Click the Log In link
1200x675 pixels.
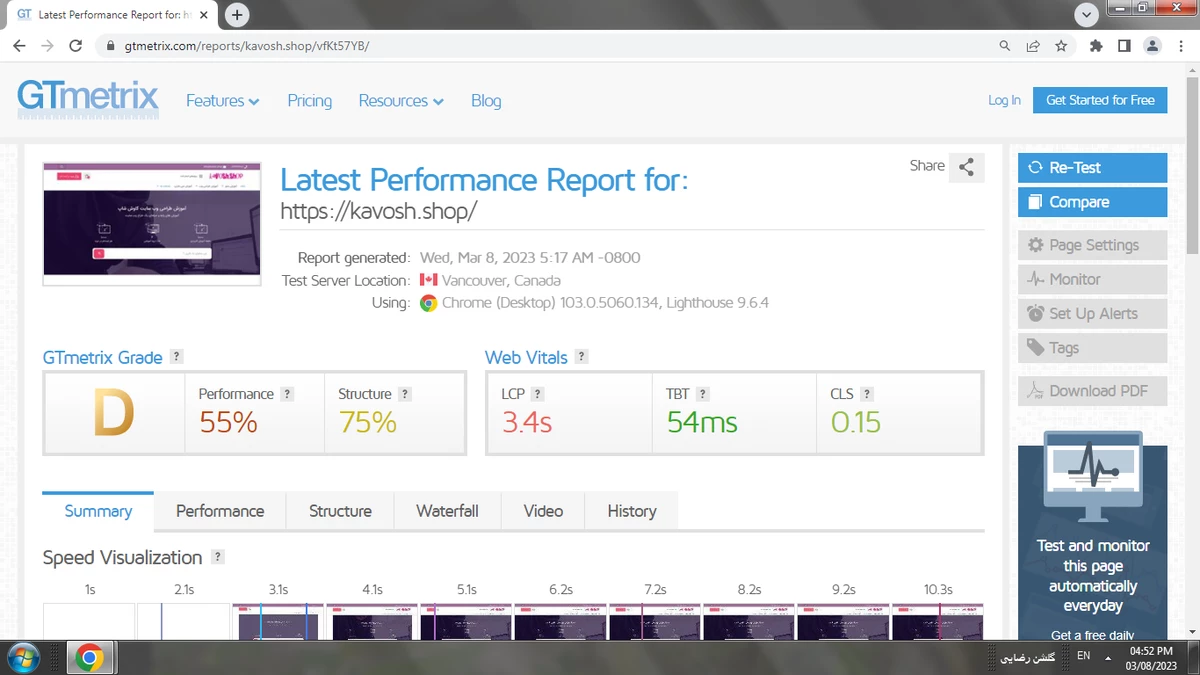(x=1004, y=100)
